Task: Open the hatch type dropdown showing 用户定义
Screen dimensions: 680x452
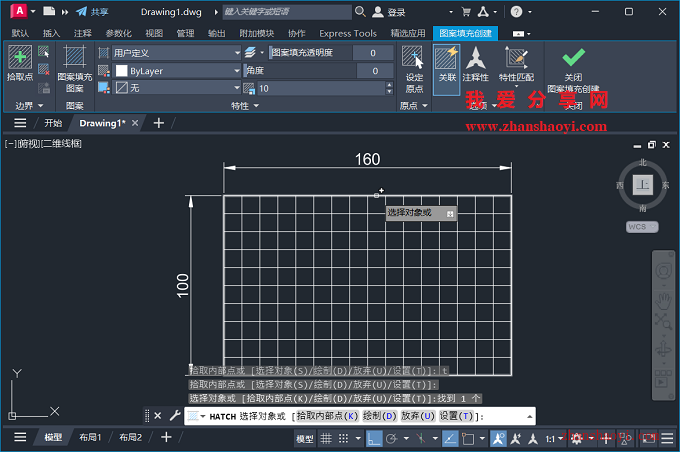Action: [x=176, y=53]
